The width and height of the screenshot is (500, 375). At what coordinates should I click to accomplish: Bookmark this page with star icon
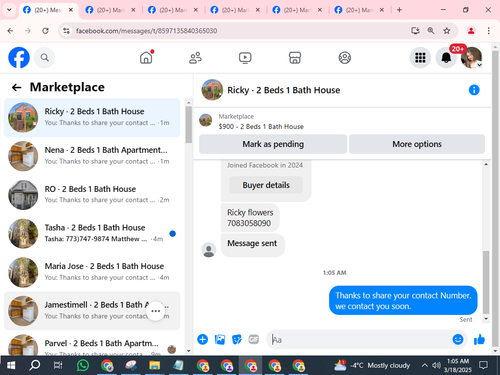pyautogui.click(x=447, y=31)
